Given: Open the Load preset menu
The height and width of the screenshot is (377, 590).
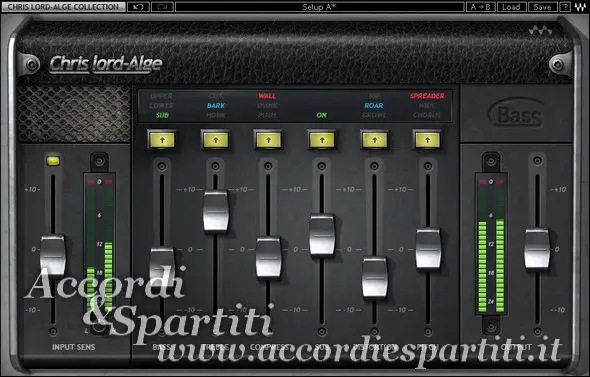Looking at the screenshot, I should click(x=511, y=7).
